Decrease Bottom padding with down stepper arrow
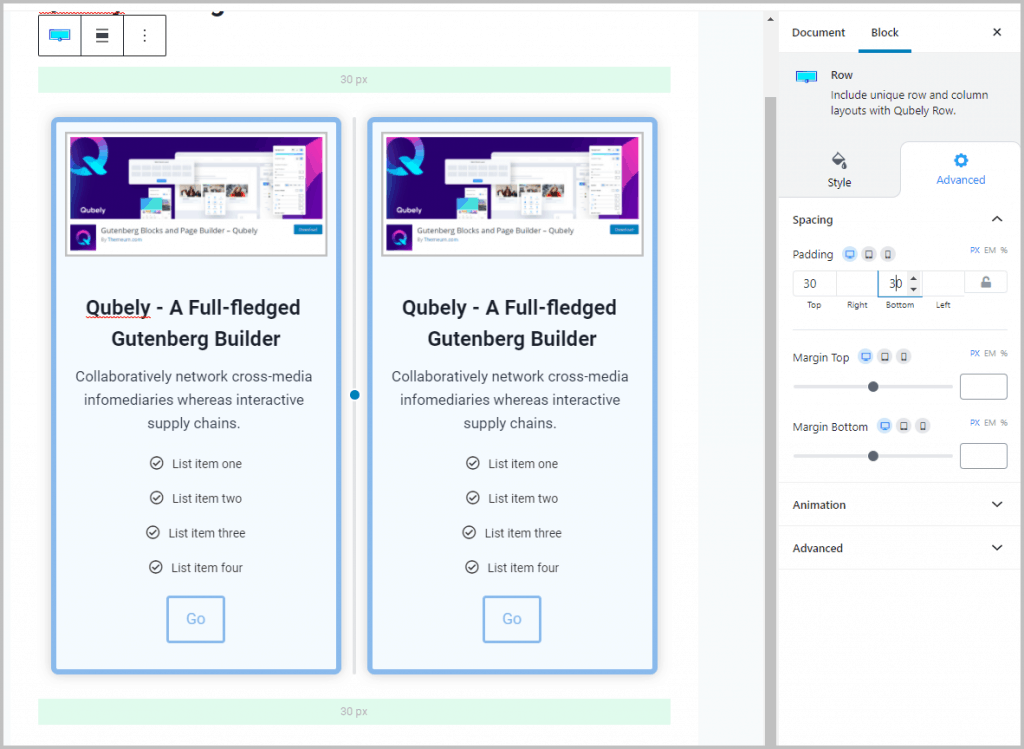The image size is (1024, 749). tap(914, 288)
